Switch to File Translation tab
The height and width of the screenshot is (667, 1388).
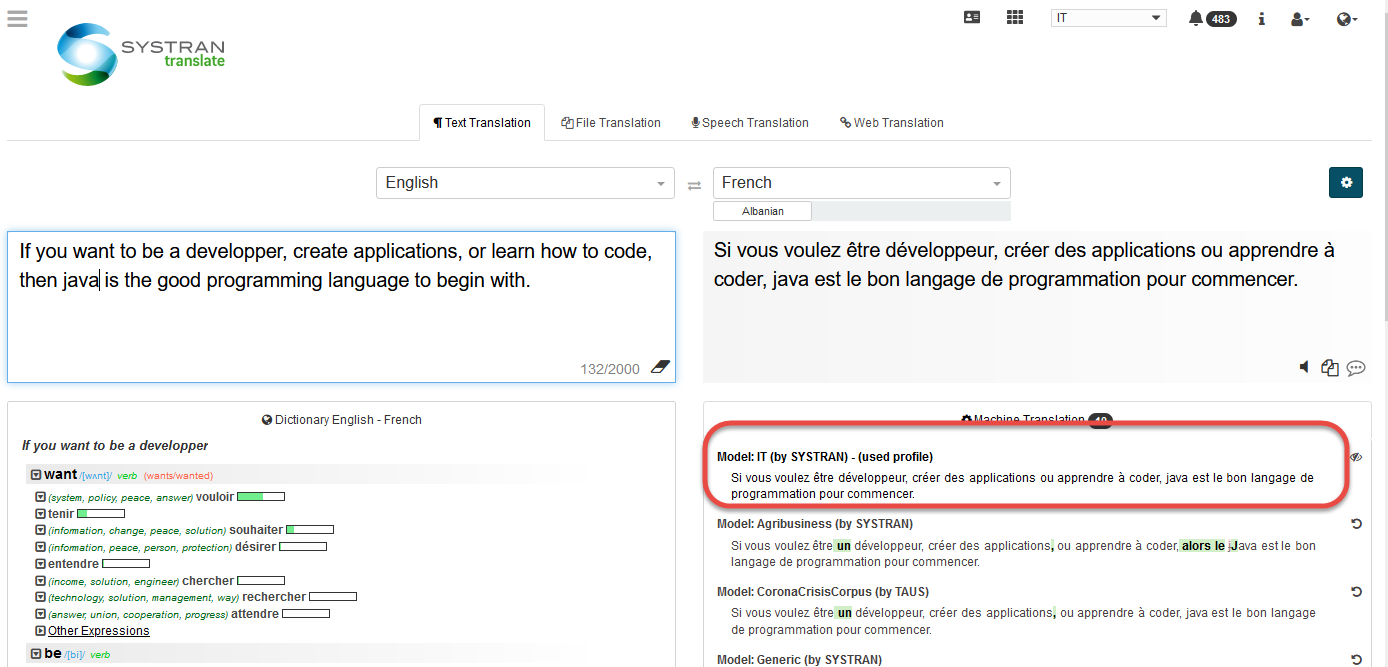(x=611, y=123)
